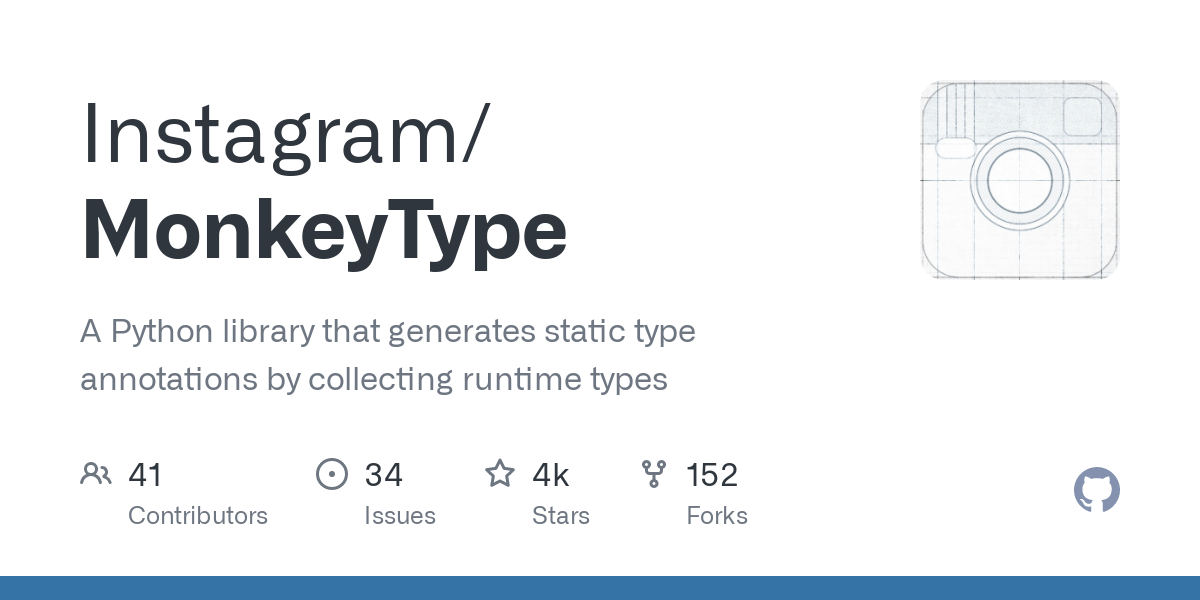This screenshot has width=1200, height=600.
Task: Open the Forks label
Action: pos(717,516)
